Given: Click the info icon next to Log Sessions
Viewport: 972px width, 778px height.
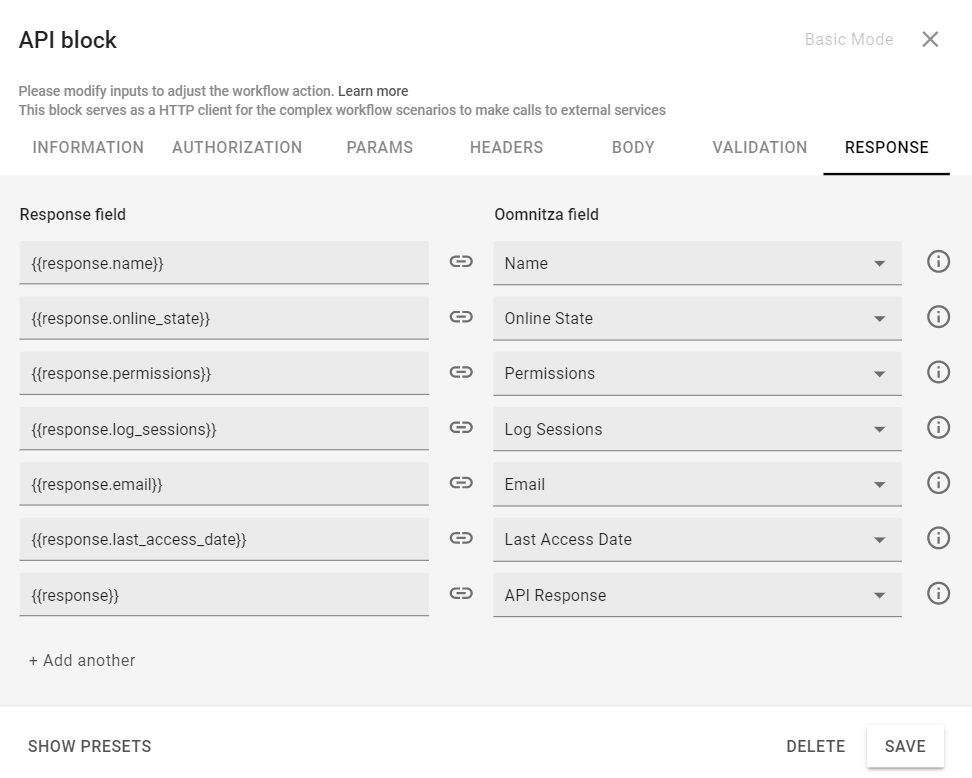Looking at the screenshot, I should pyautogui.click(x=938, y=427).
